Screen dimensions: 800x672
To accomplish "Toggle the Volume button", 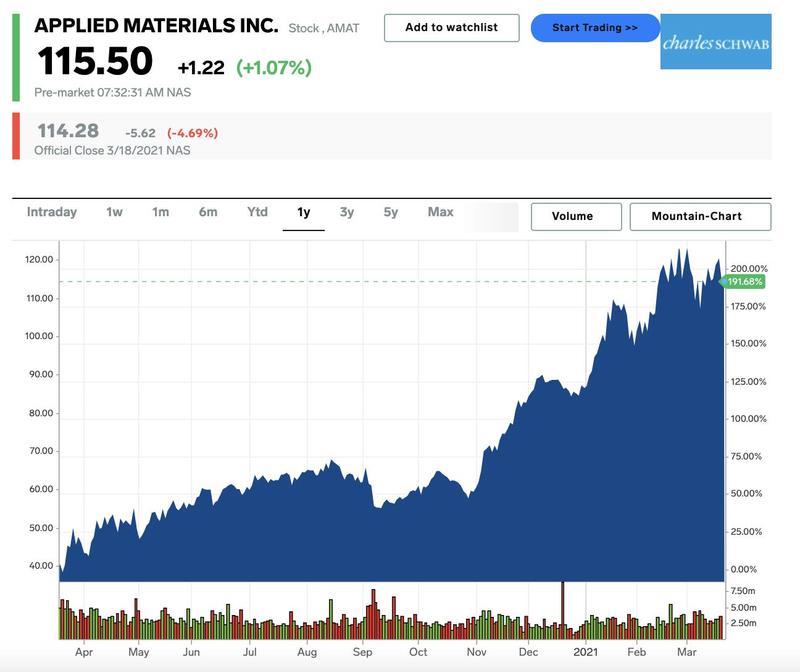I will pos(576,216).
